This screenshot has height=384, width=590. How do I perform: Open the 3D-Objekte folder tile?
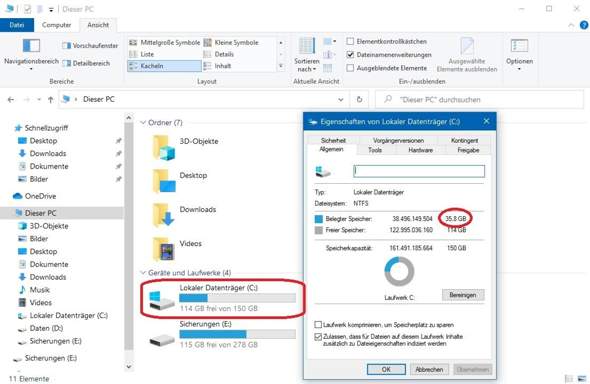186,147
